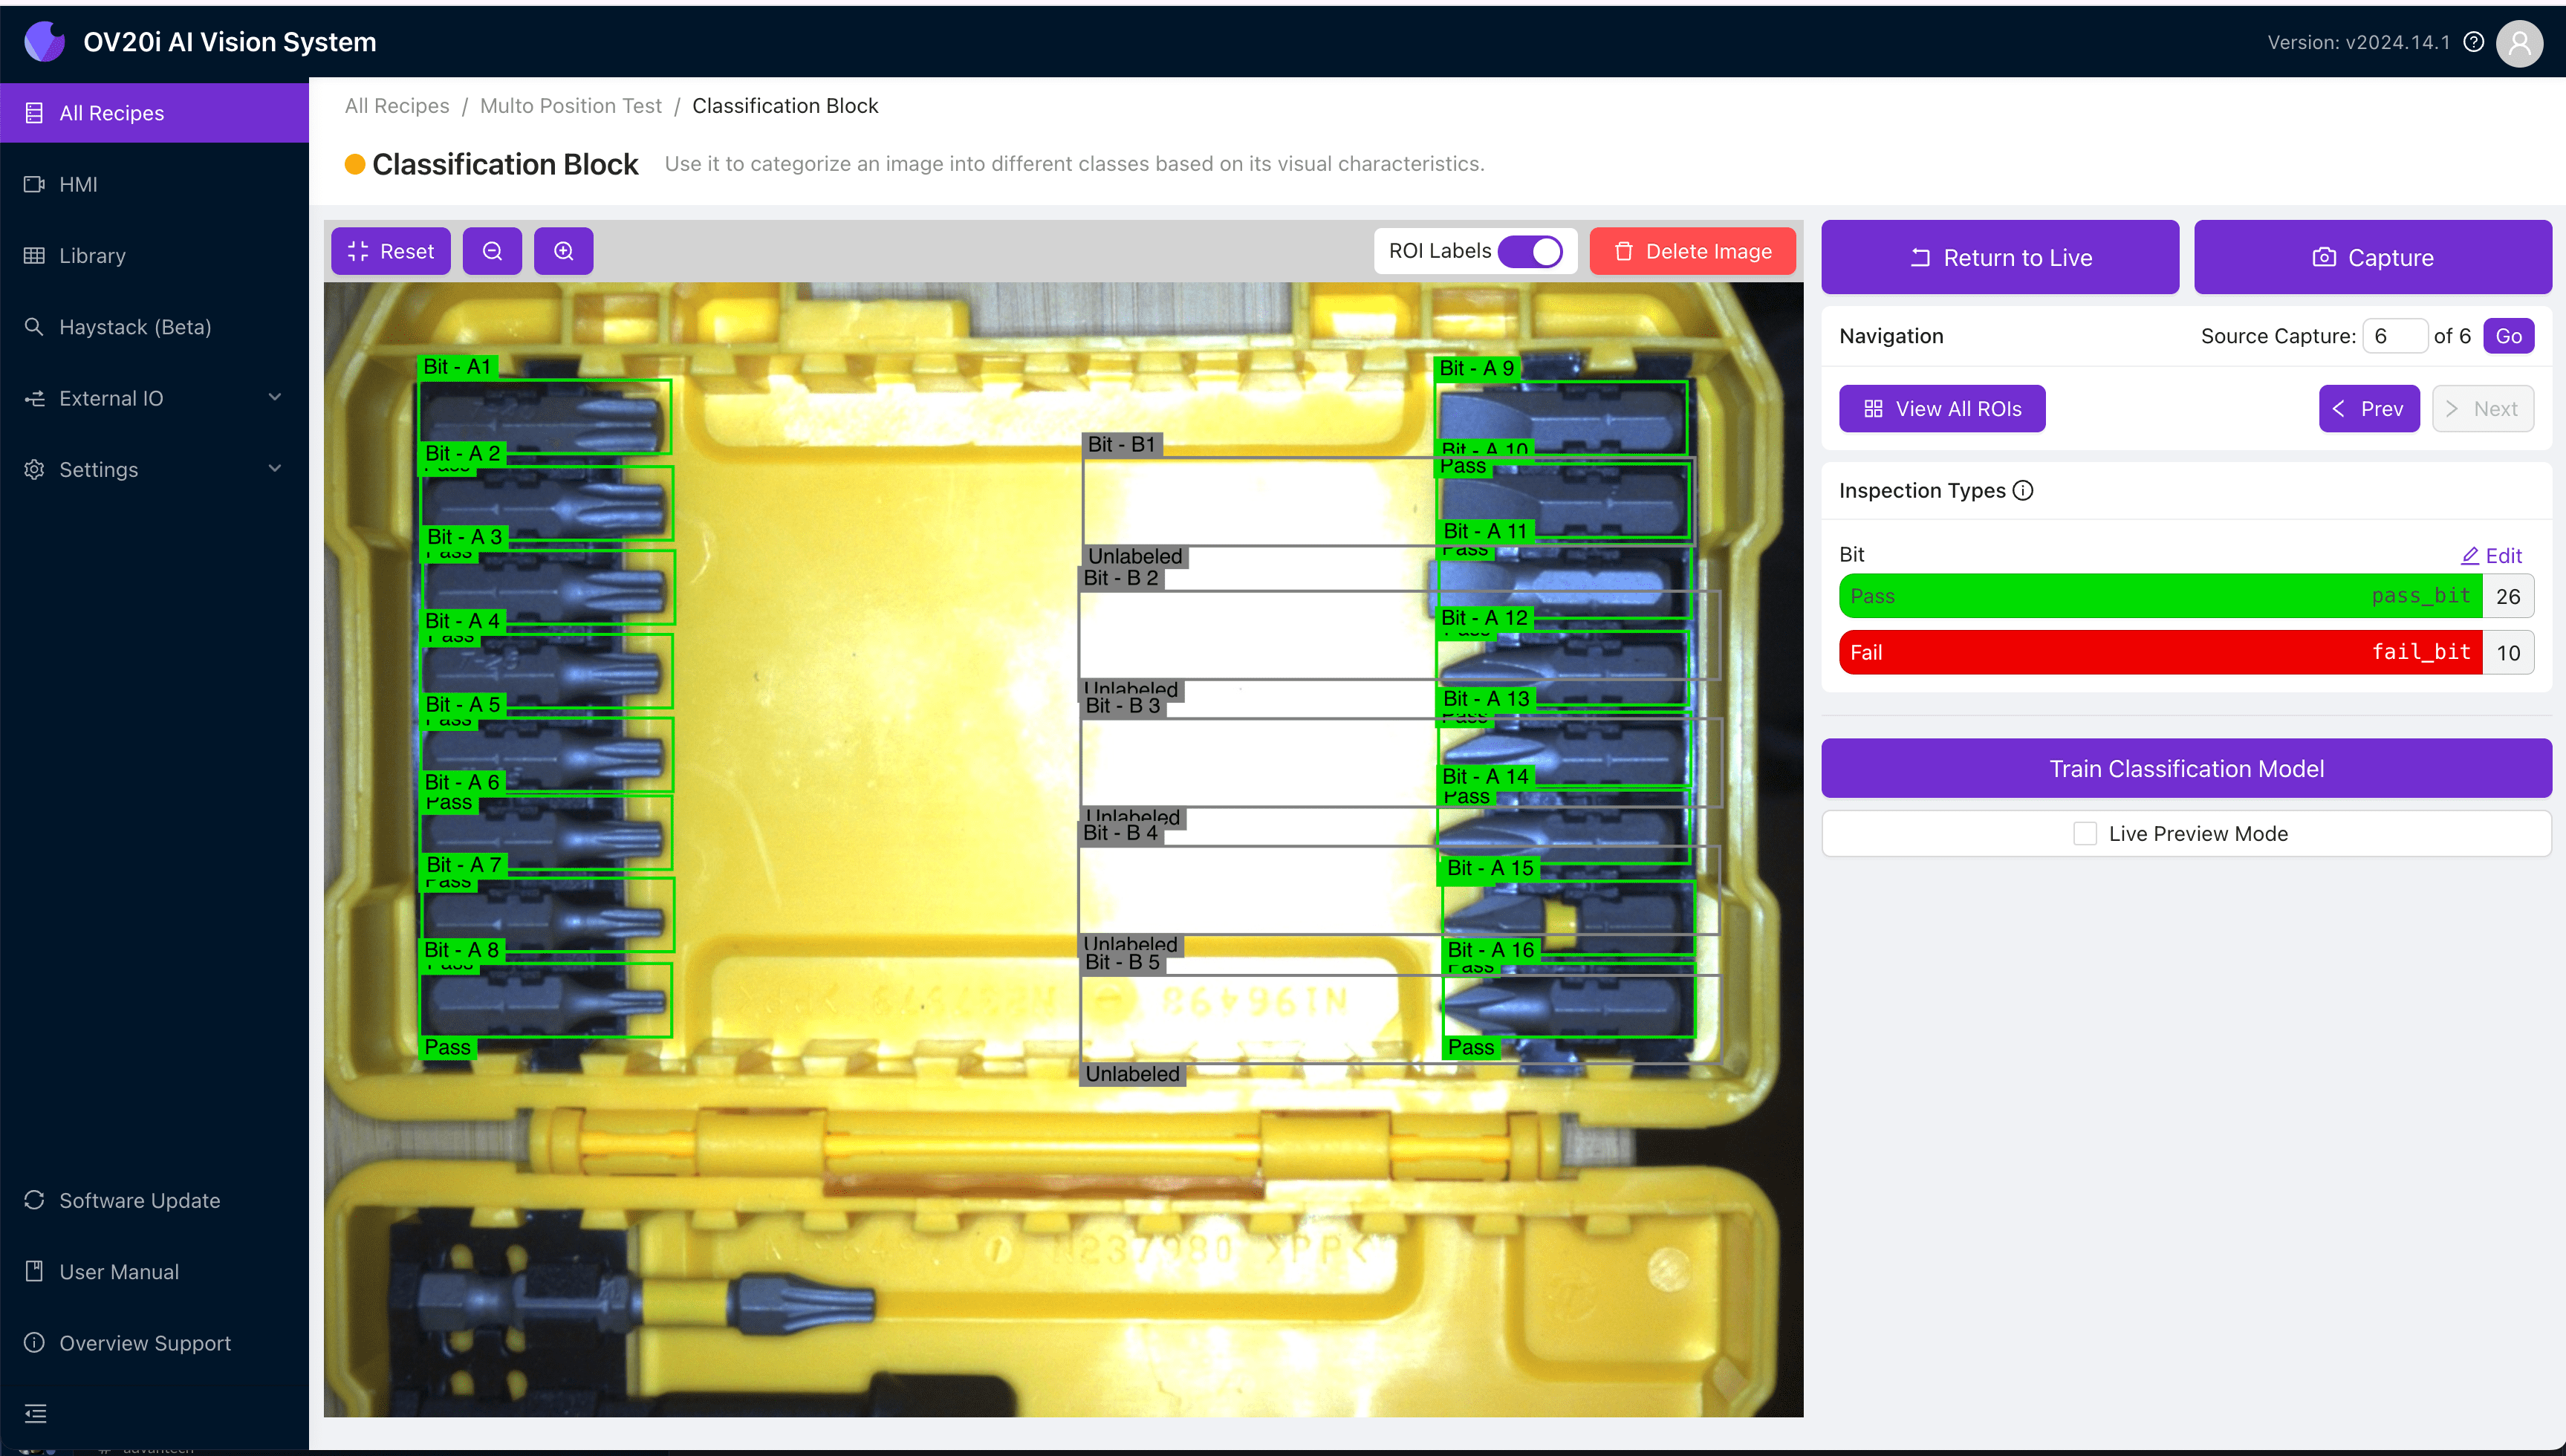2566x1456 pixels.
Task: Open Multo Position Test from the breadcrumb
Action: [x=571, y=105]
